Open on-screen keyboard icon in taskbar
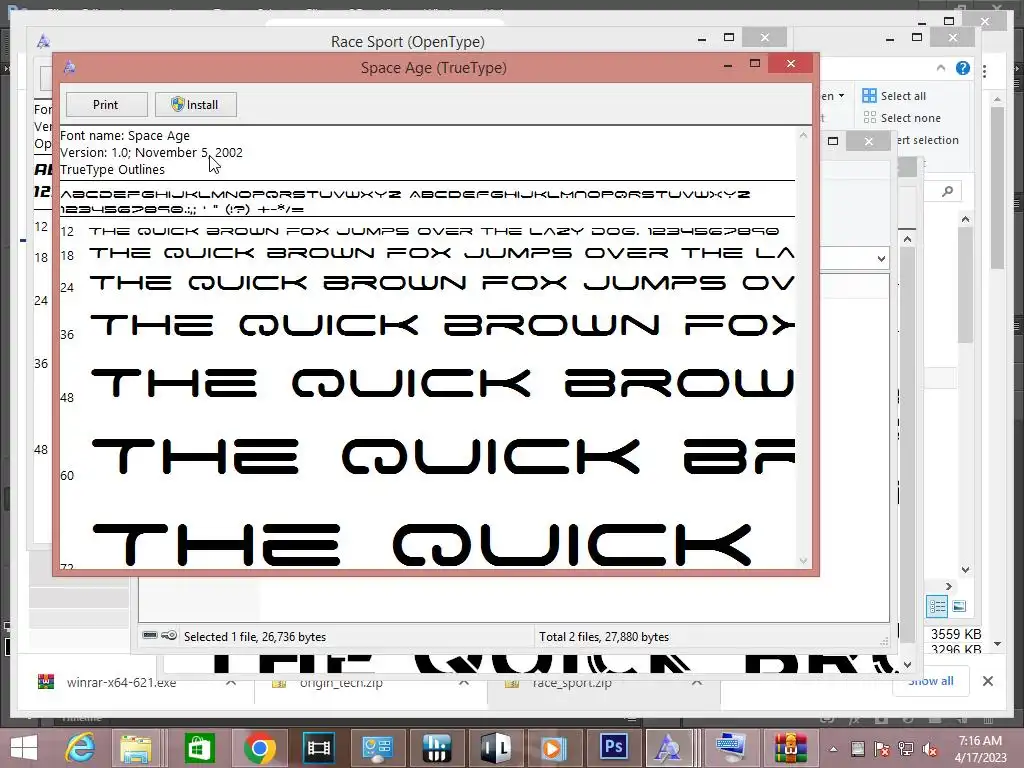The width and height of the screenshot is (1024, 768). point(730,748)
